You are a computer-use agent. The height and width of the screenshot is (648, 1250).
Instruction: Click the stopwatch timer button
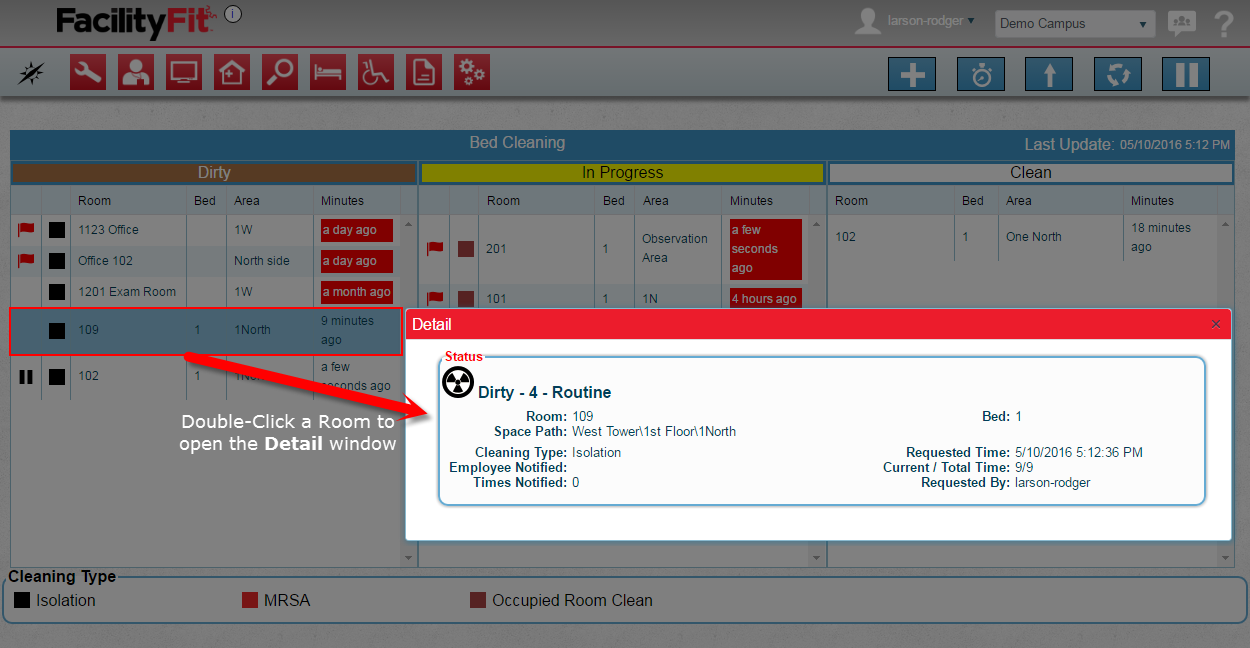click(981, 75)
